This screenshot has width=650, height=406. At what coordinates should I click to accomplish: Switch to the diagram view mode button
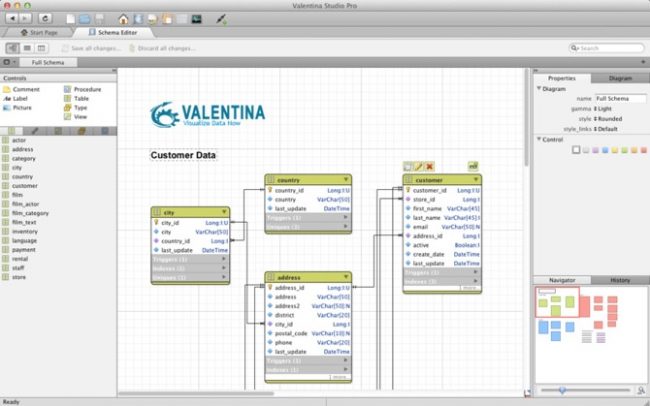click(x=12, y=48)
